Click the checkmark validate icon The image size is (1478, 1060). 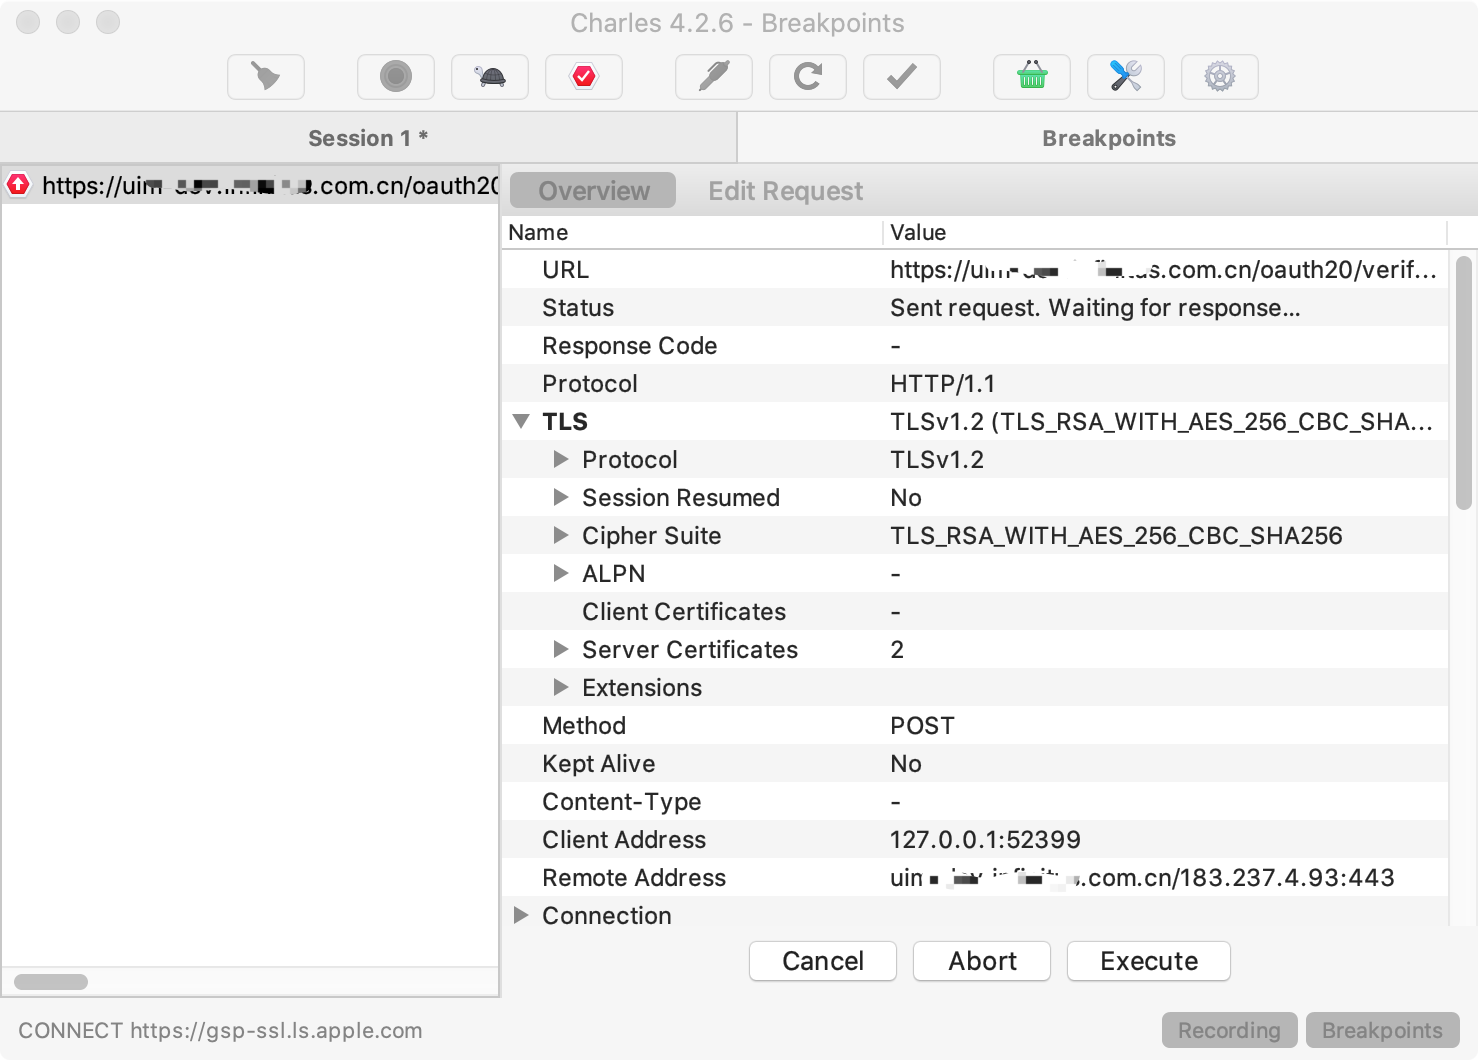pyautogui.click(x=902, y=77)
